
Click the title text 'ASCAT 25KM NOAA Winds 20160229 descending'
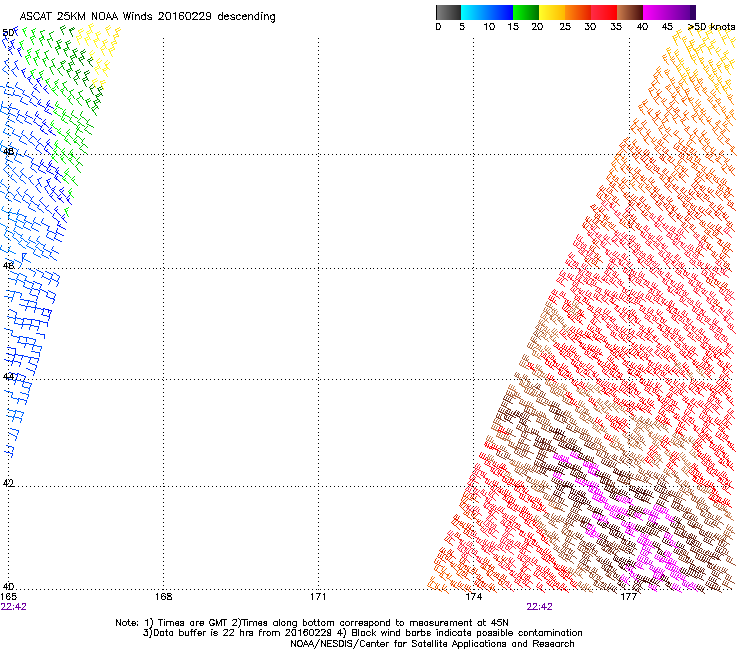[147, 17]
